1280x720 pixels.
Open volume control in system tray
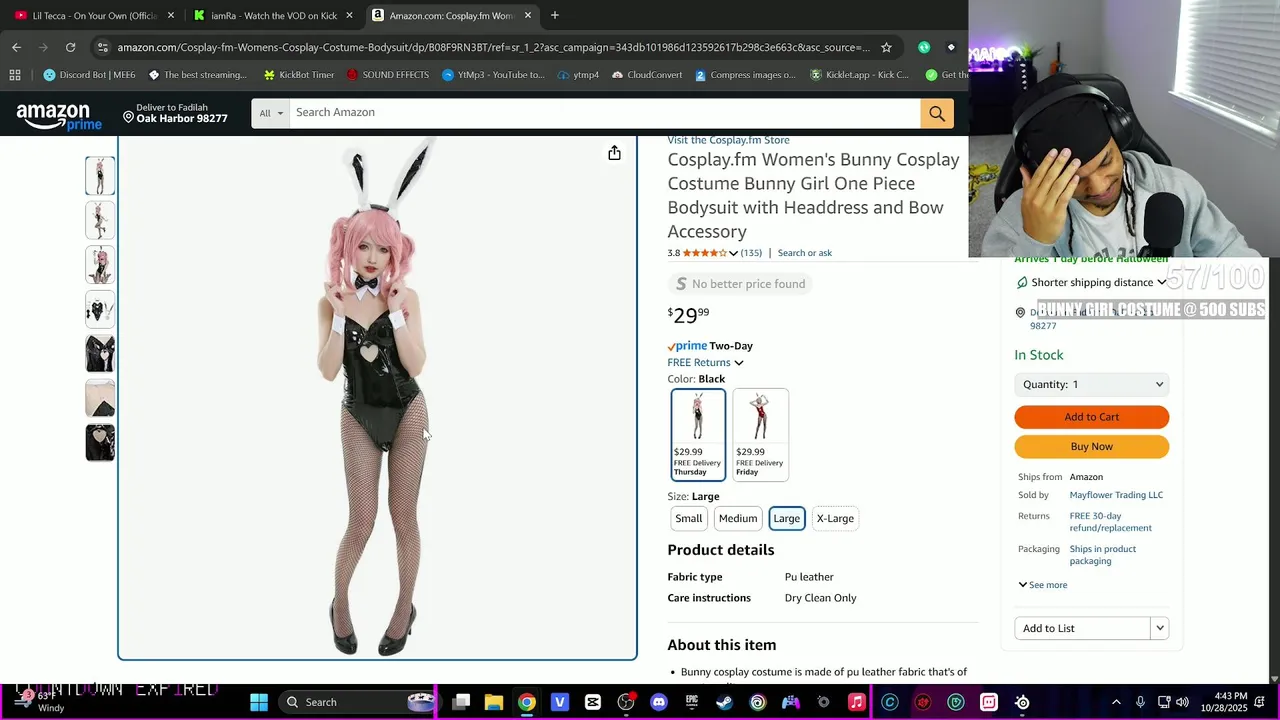[1183, 702]
